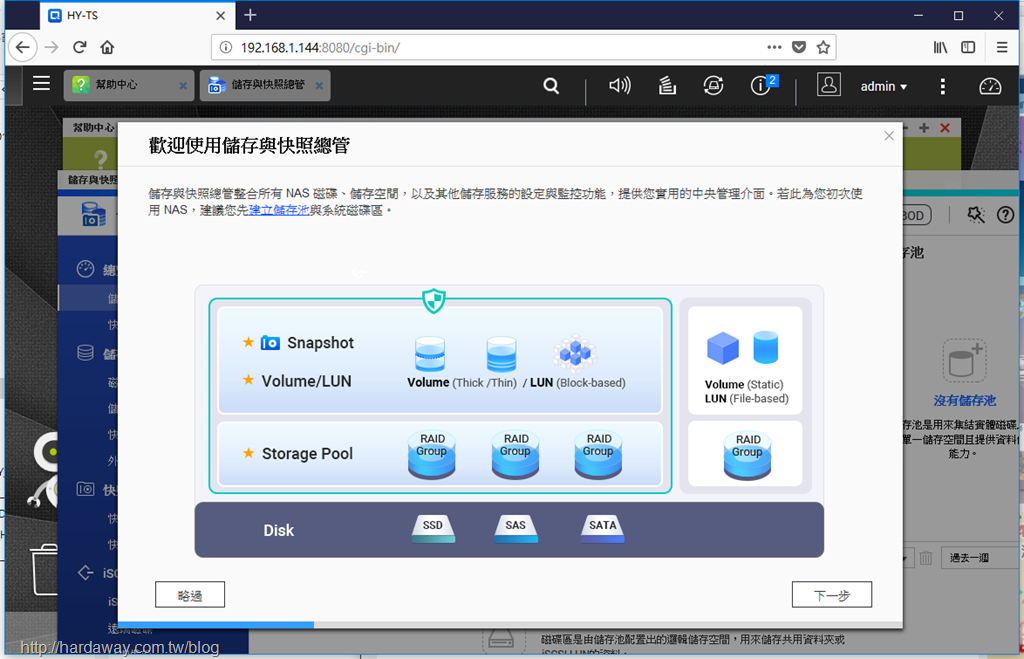The height and width of the screenshot is (659, 1024).
Task: Maximize the background 幫助中心 window with plus
Action: [923, 128]
